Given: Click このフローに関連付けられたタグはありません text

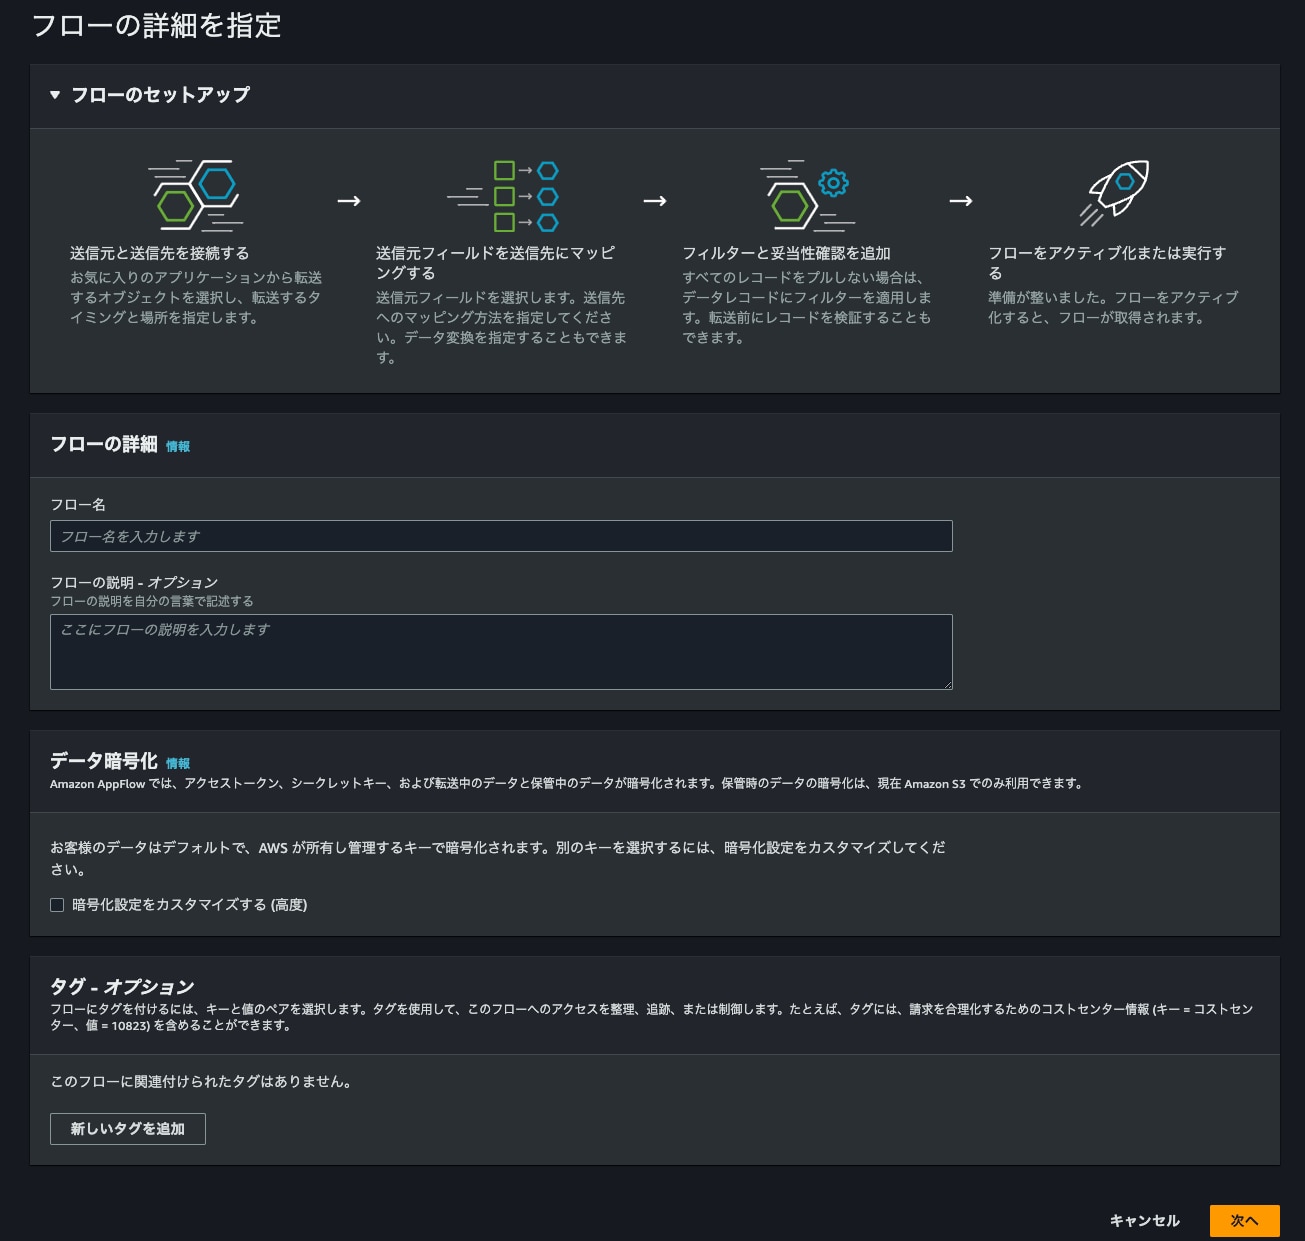Looking at the screenshot, I should click(x=201, y=1082).
